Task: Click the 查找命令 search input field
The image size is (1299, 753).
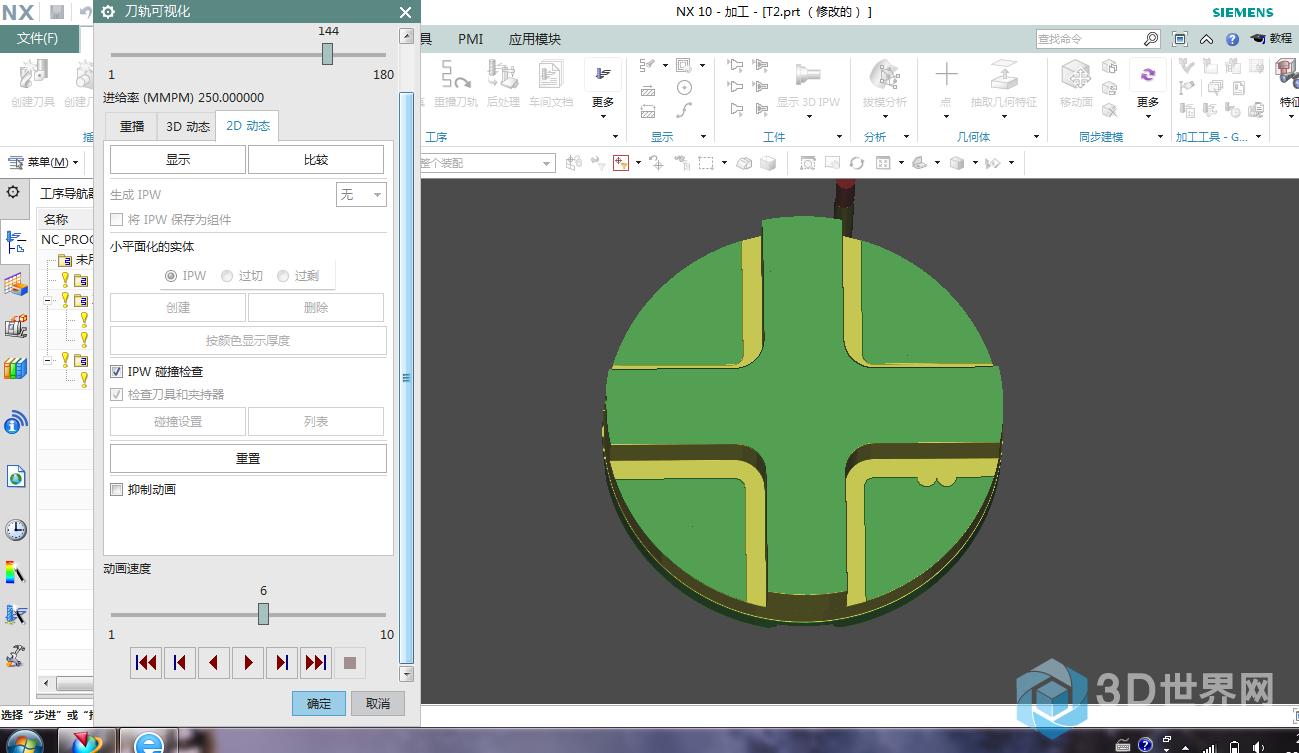Action: click(x=1089, y=39)
